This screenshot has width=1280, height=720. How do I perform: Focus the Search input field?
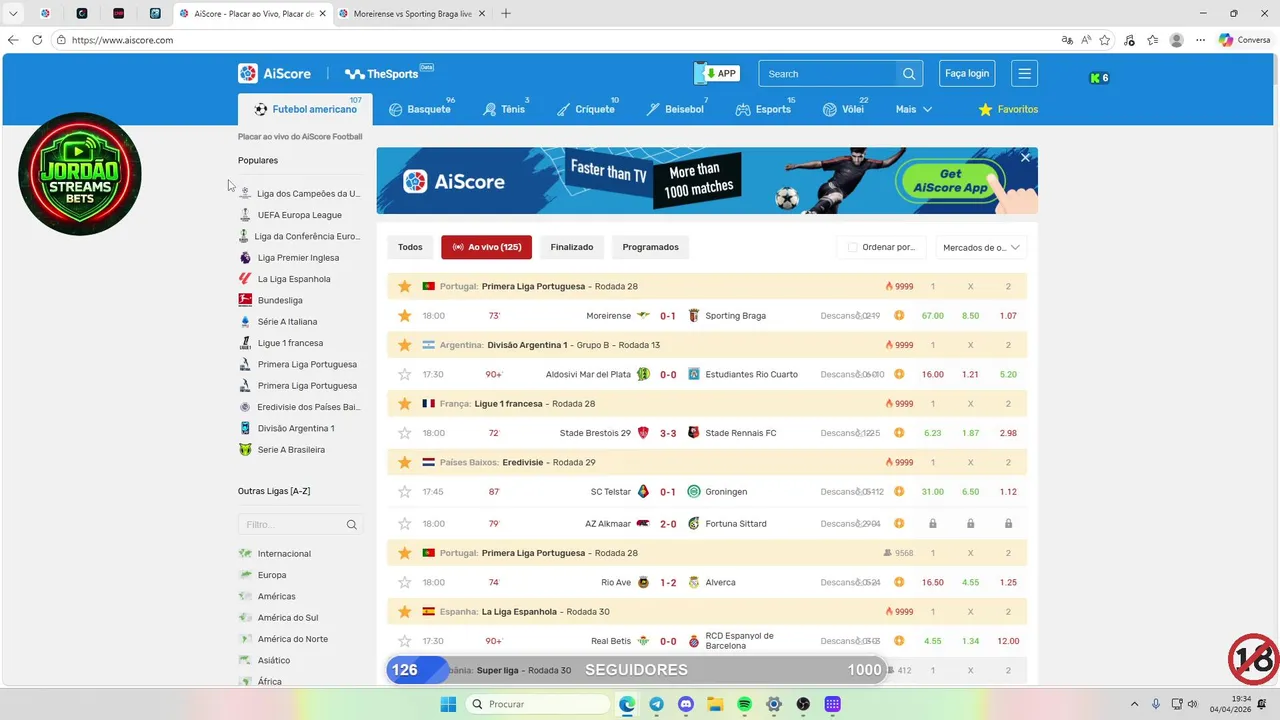click(829, 74)
